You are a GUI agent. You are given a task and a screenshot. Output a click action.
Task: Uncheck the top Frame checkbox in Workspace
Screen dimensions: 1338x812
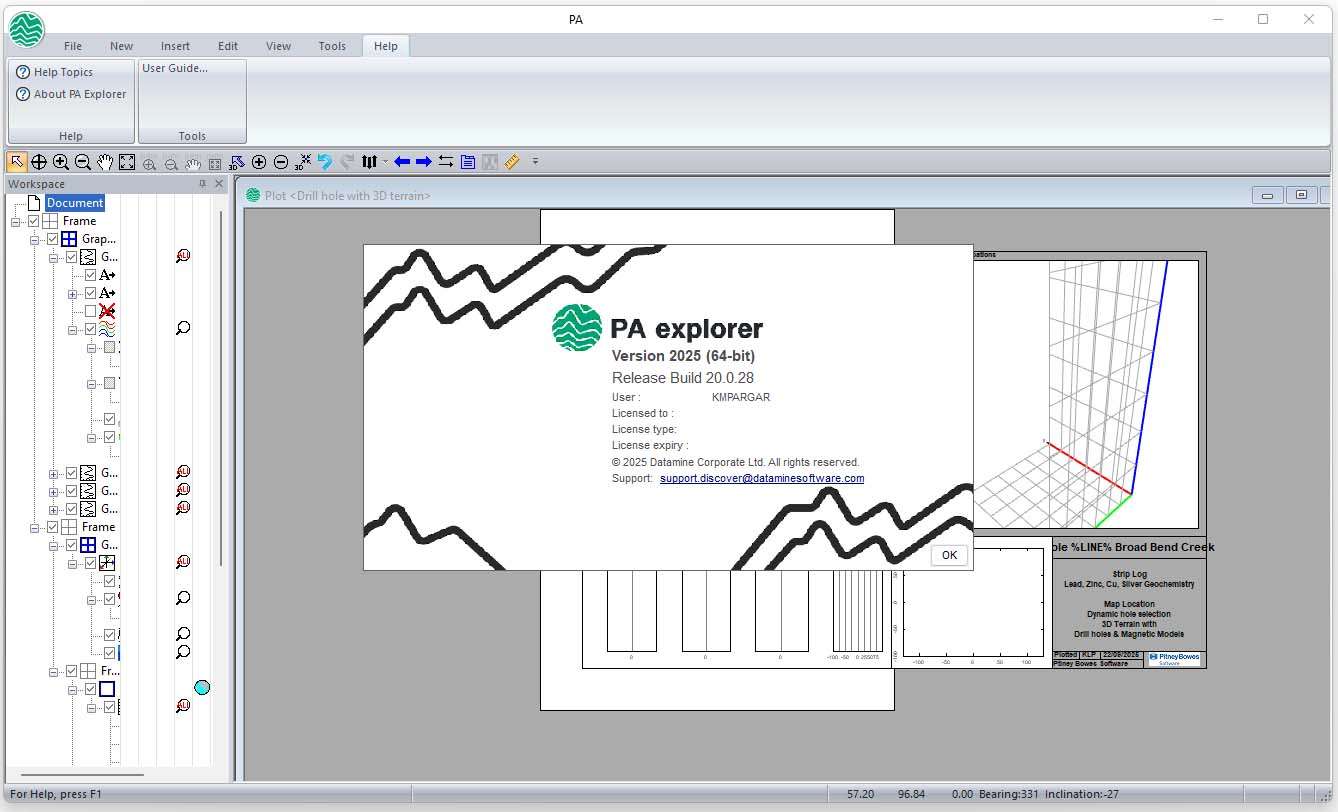[34, 221]
